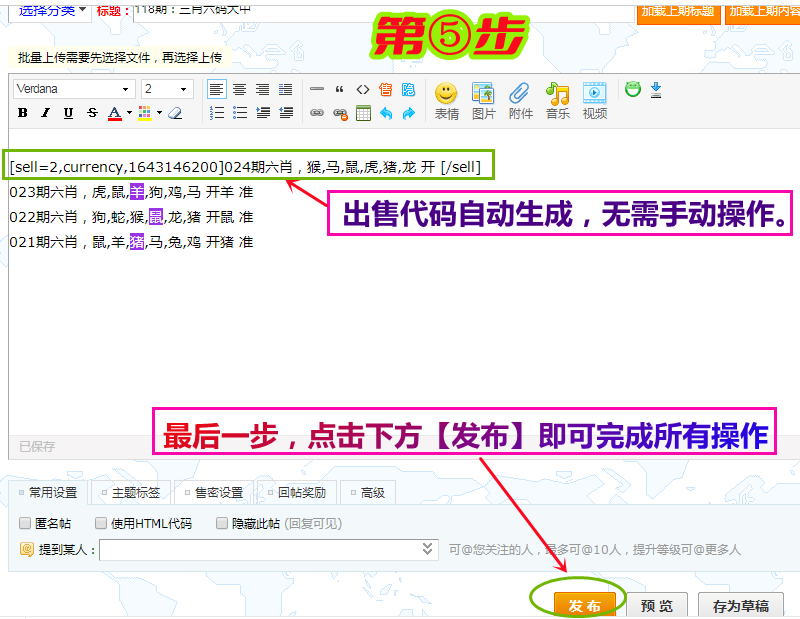Insert a table with the table icon
The image size is (800, 619).
[363, 113]
